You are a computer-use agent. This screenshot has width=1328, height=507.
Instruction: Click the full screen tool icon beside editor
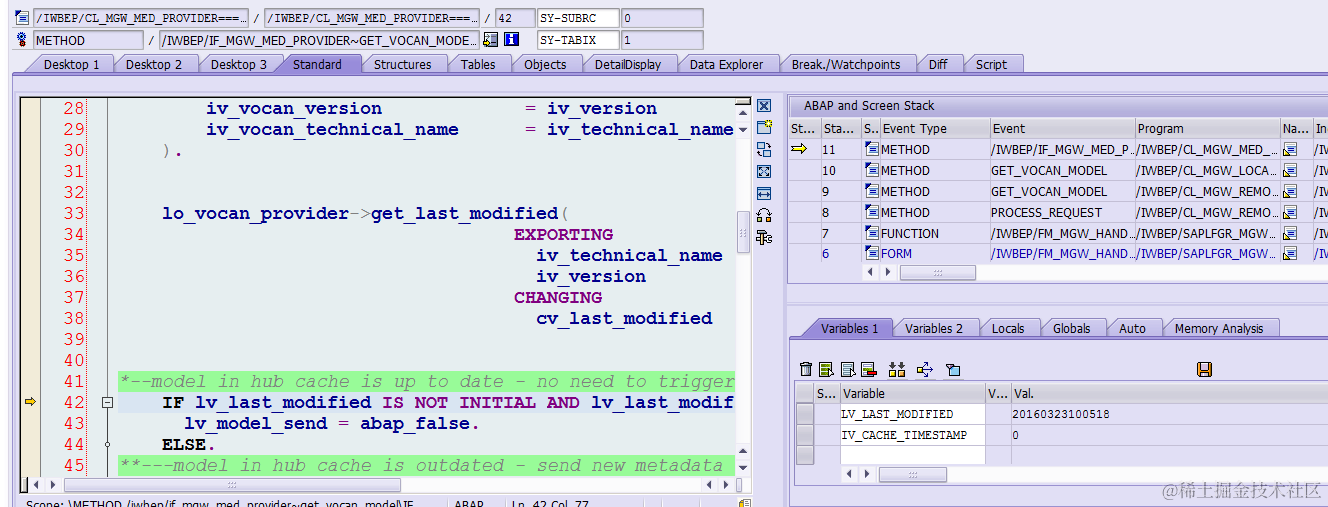pos(764,172)
